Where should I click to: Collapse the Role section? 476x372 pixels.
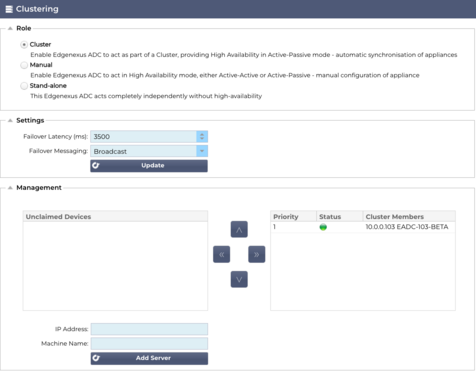tap(10, 28)
